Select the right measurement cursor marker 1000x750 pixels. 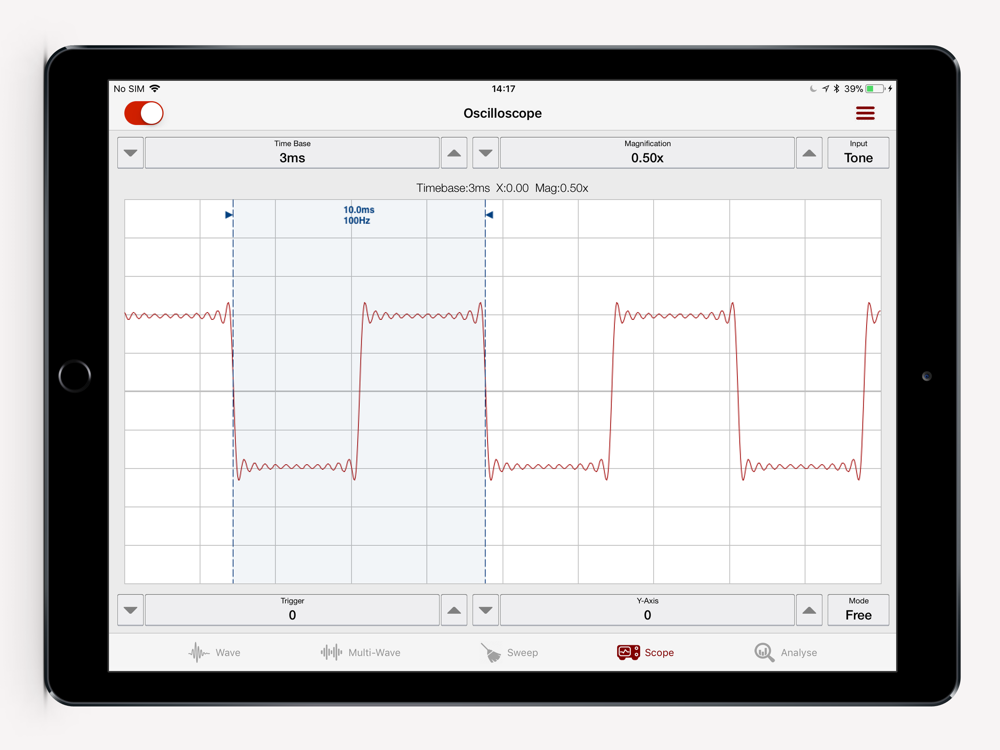[489, 215]
